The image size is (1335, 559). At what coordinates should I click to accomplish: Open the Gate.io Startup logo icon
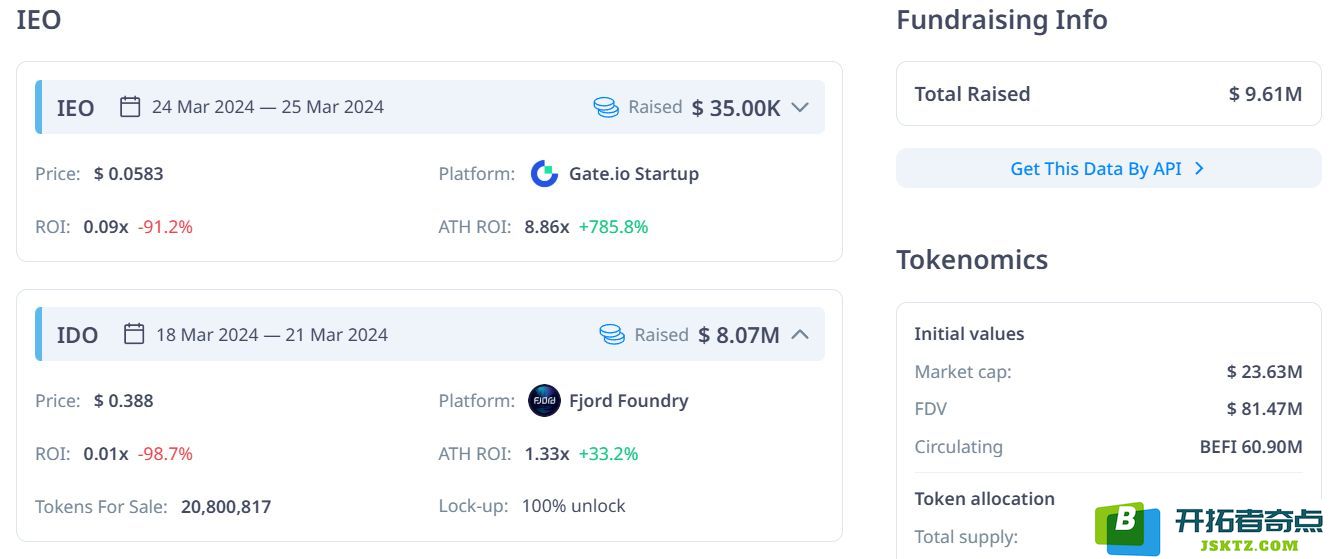544,174
